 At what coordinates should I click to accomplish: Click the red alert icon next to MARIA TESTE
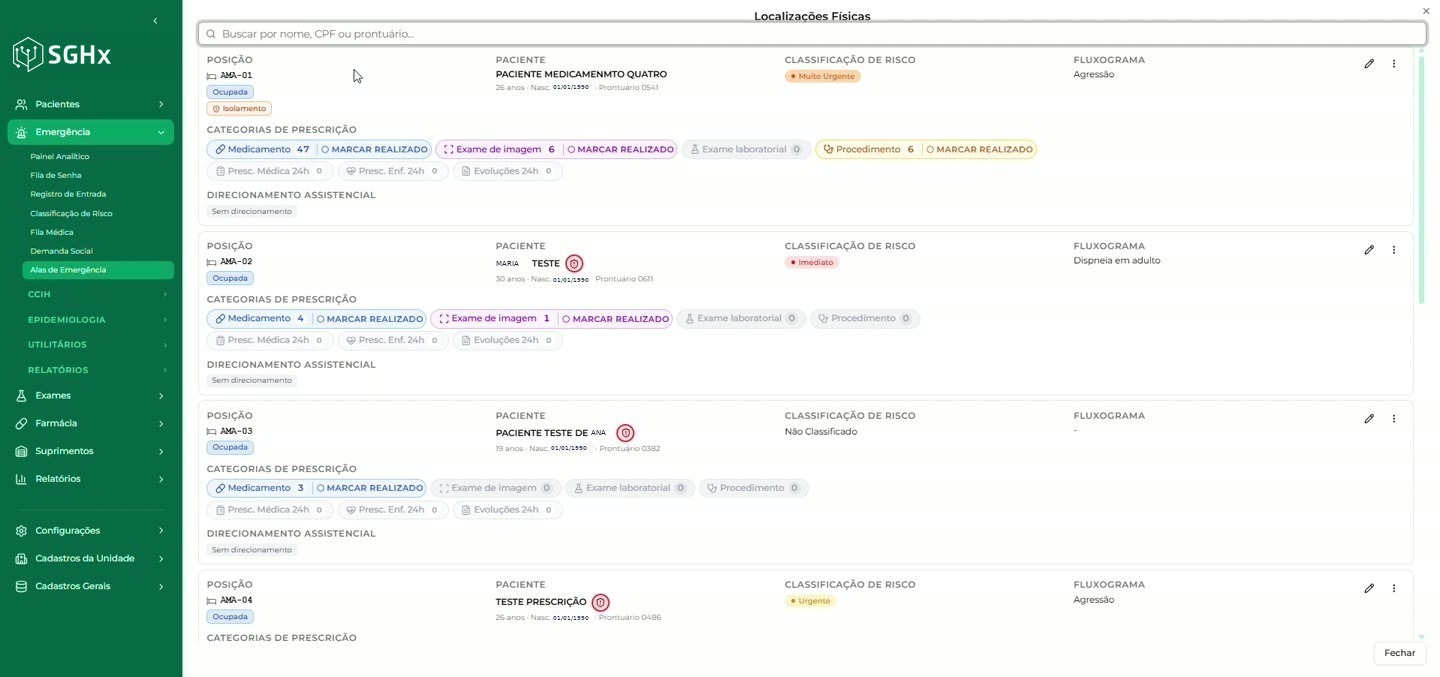point(574,264)
